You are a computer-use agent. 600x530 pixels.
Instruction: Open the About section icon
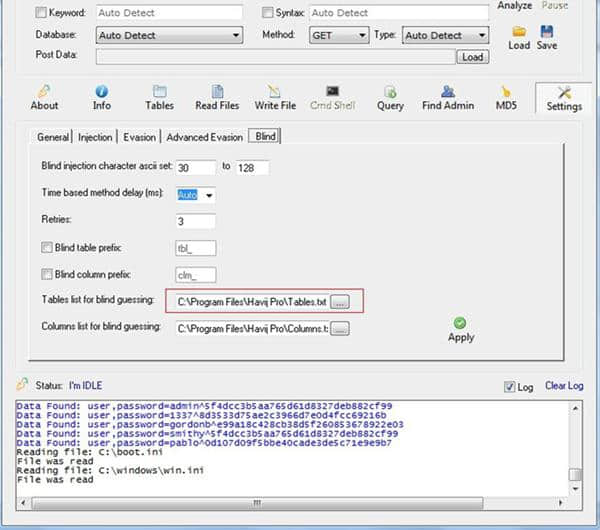(45, 91)
